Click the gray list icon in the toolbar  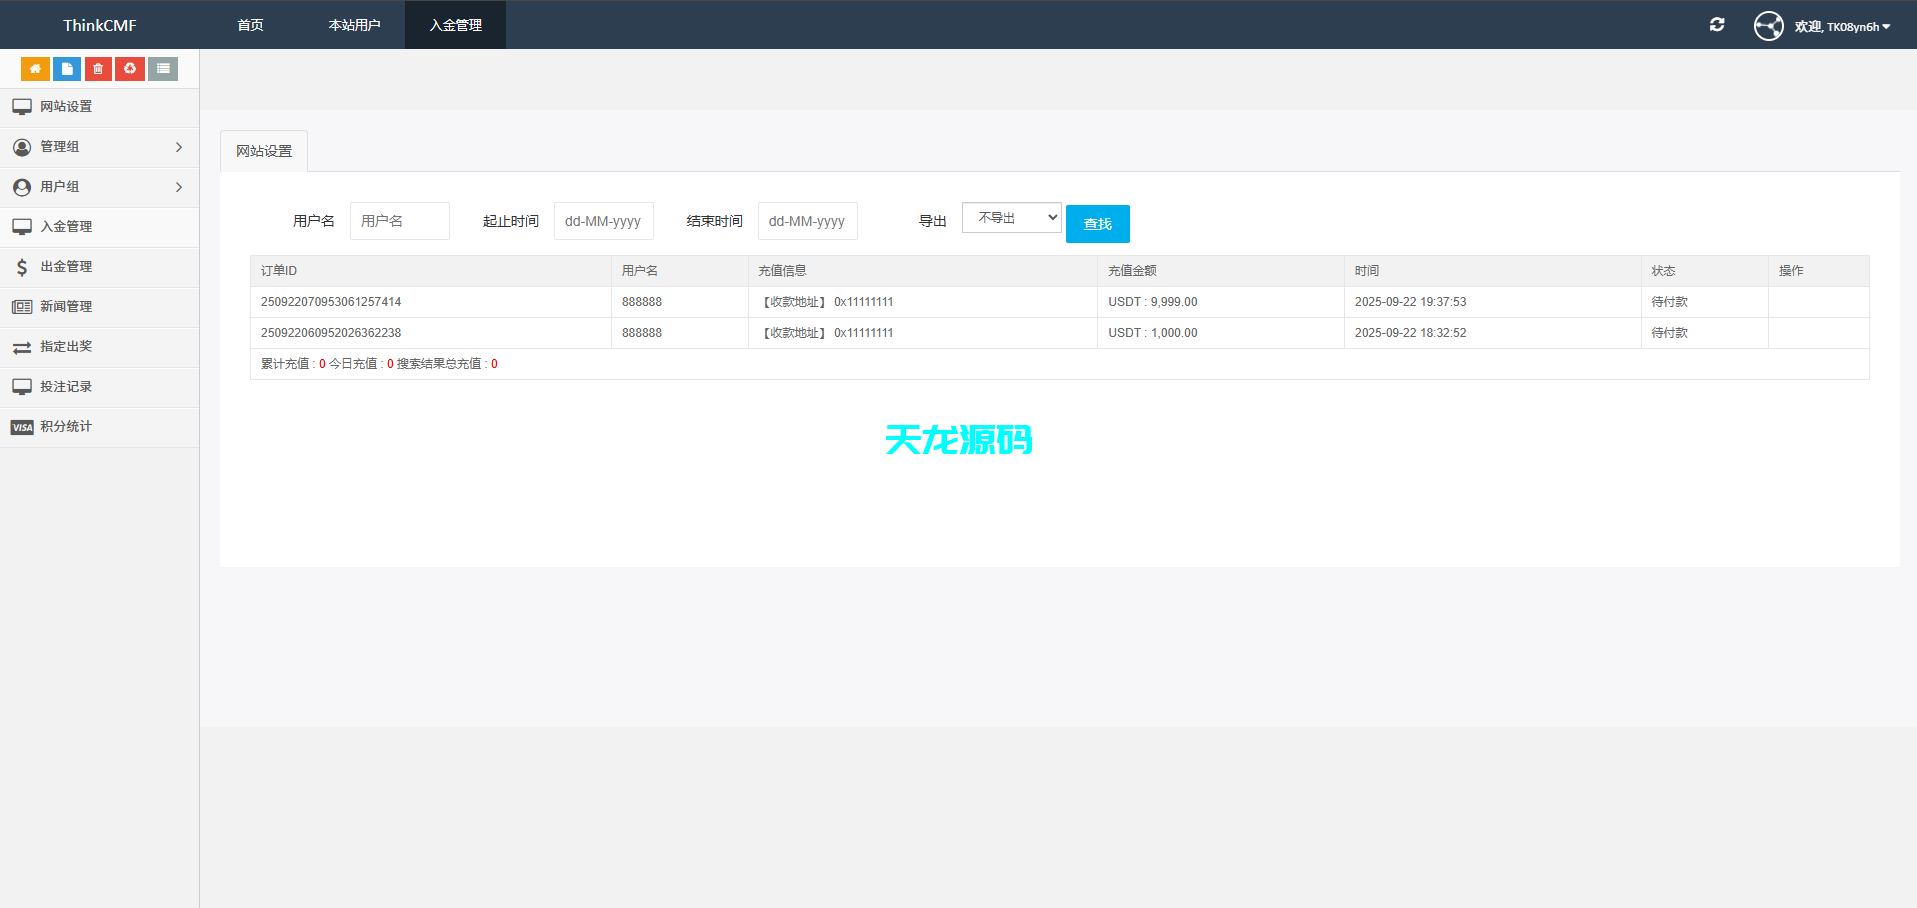(162, 68)
